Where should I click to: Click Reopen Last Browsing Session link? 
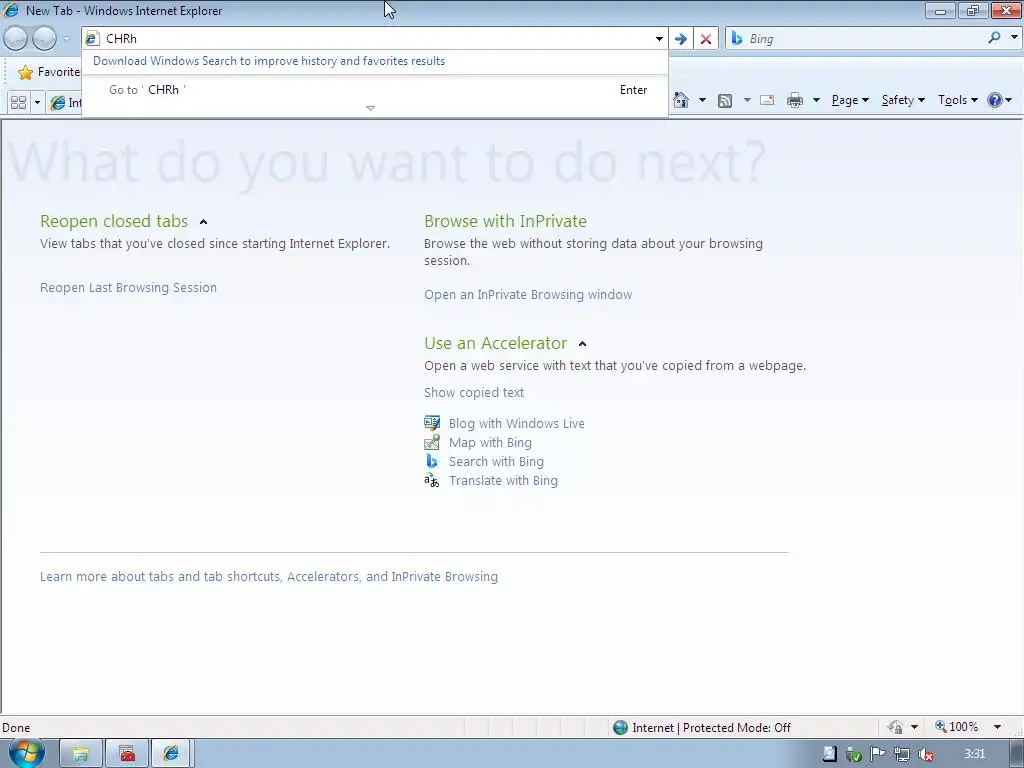128,287
